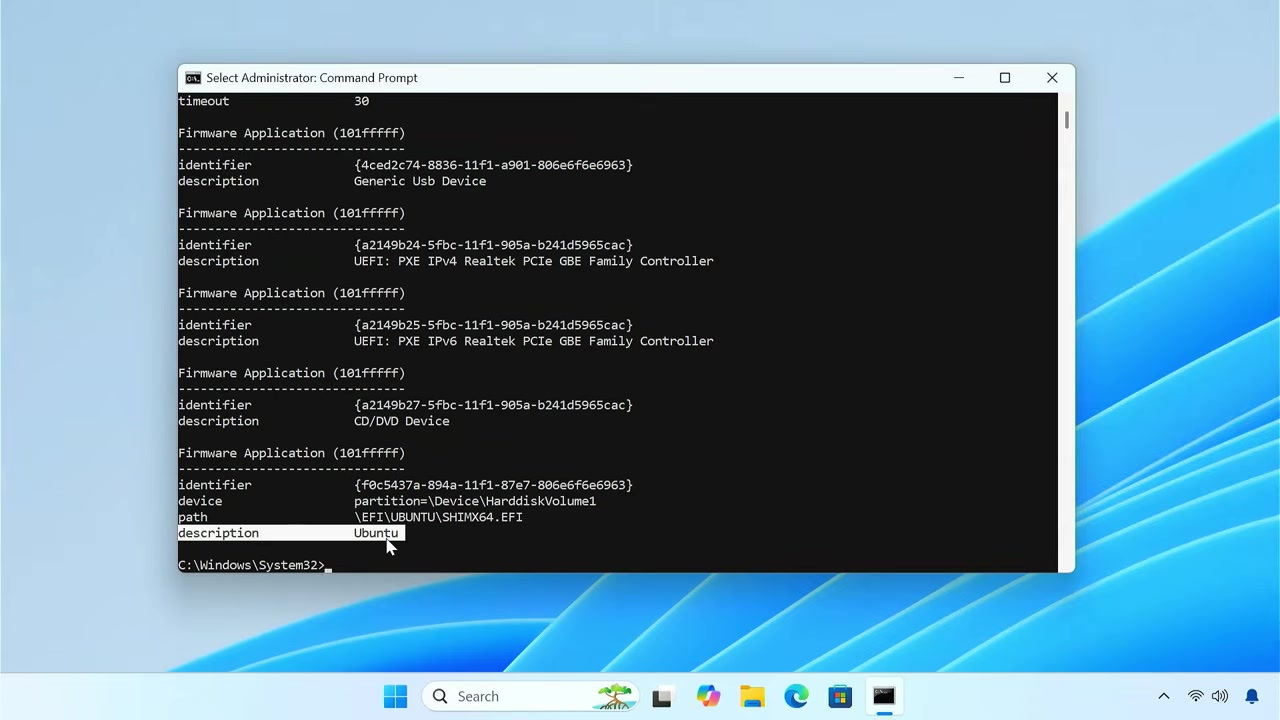The image size is (1280, 720).
Task: Click the identifier starting with f0c5437a
Action: 493,485
